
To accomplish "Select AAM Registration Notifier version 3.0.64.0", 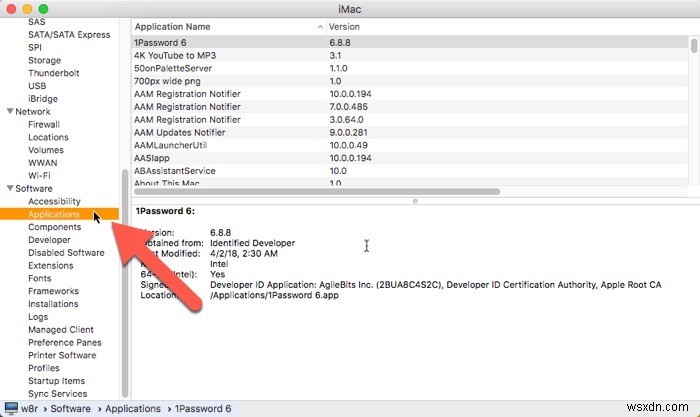I will 410,120.
